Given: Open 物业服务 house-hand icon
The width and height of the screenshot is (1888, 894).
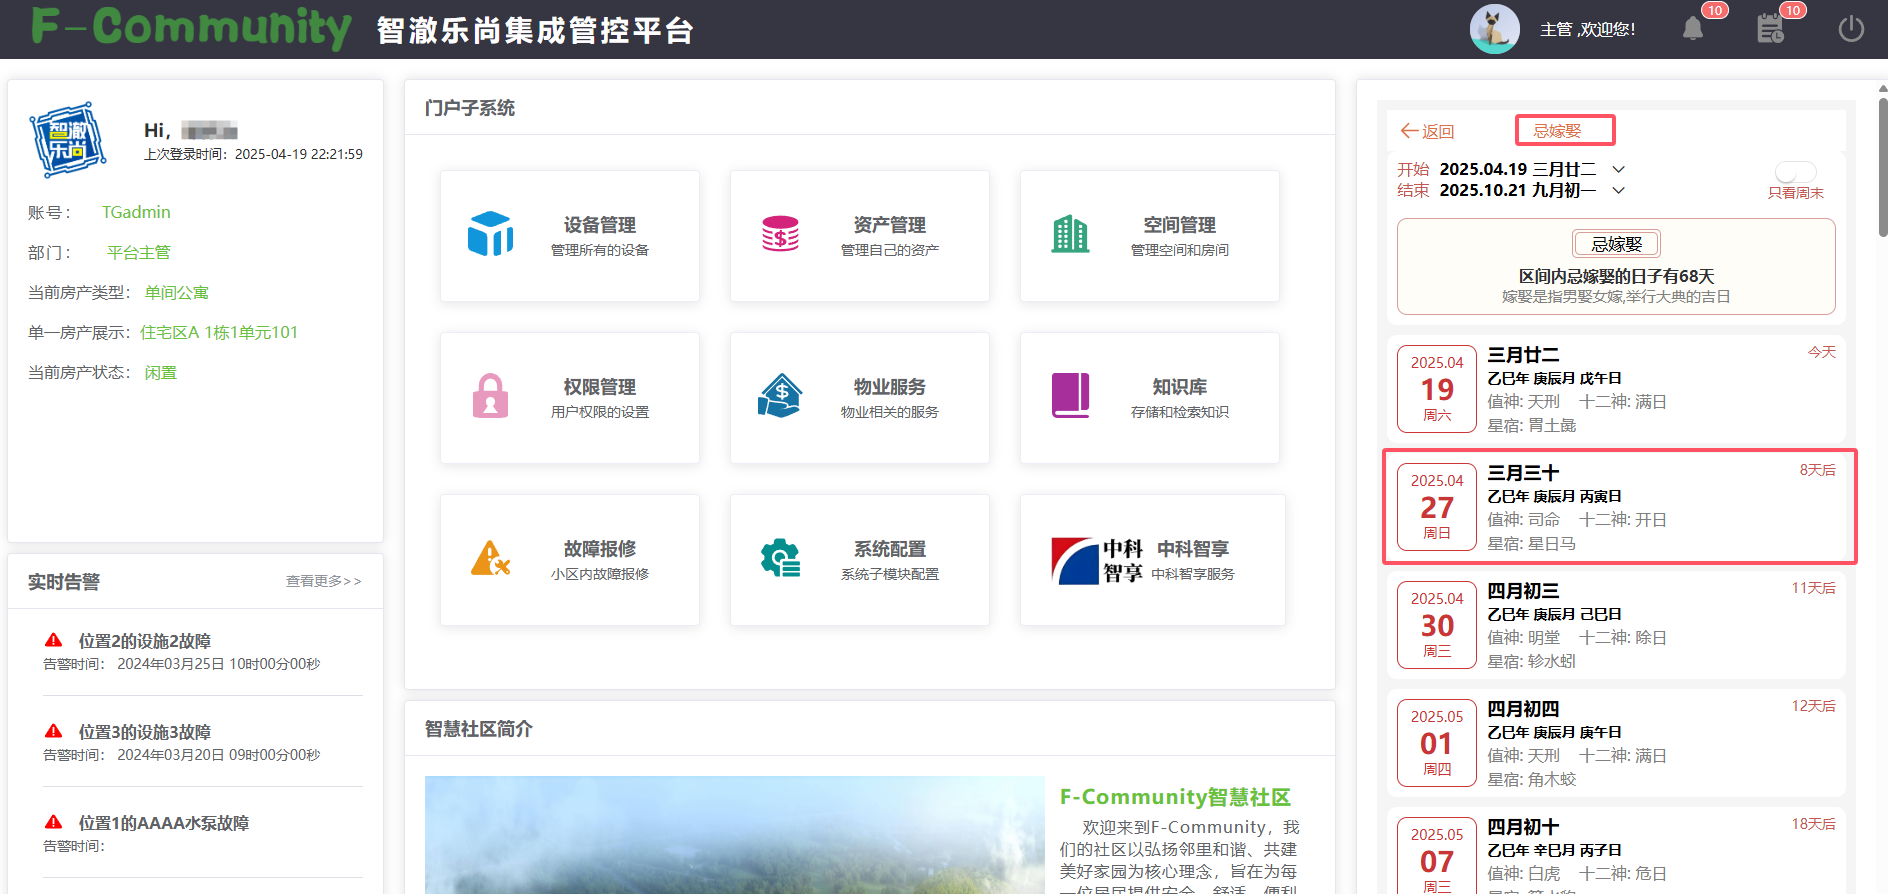Looking at the screenshot, I should pyautogui.click(x=780, y=396).
